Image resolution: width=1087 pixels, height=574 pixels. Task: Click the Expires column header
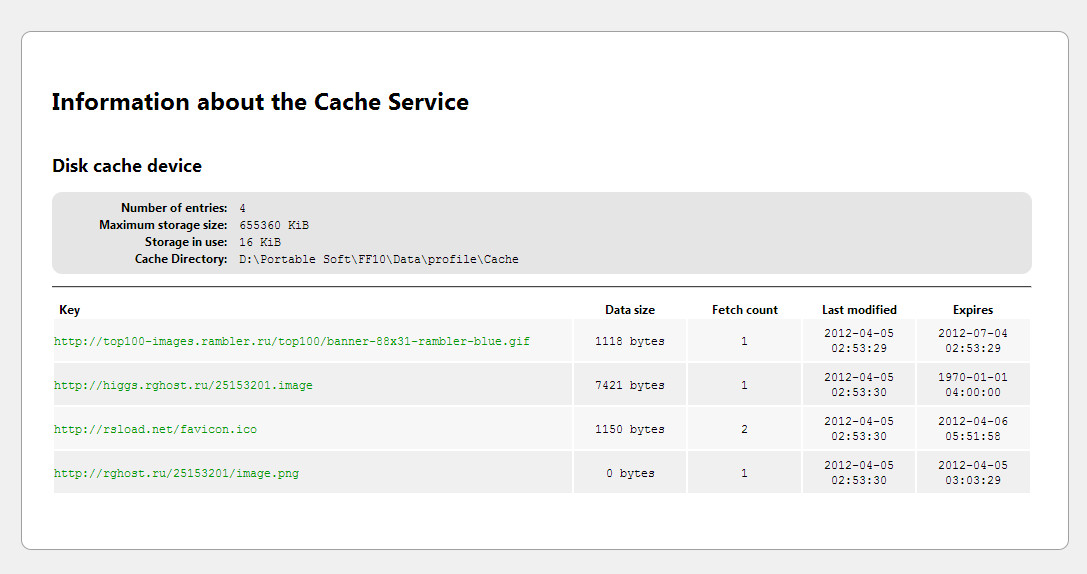(x=973, y=310)
